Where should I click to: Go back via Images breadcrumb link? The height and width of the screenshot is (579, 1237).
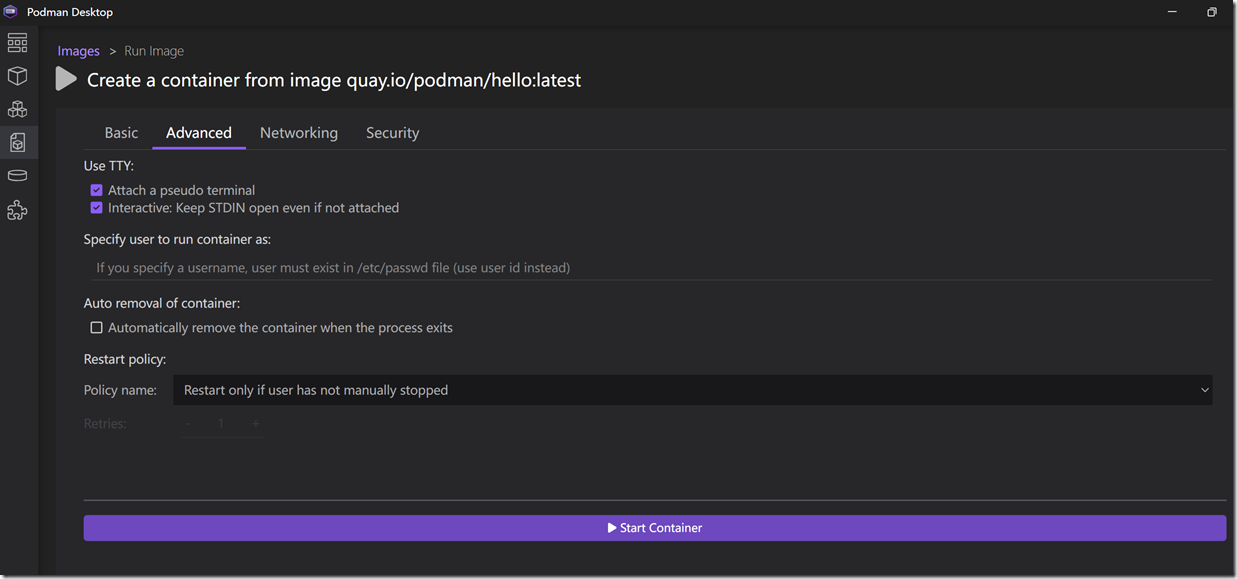[x=78, y=51]
